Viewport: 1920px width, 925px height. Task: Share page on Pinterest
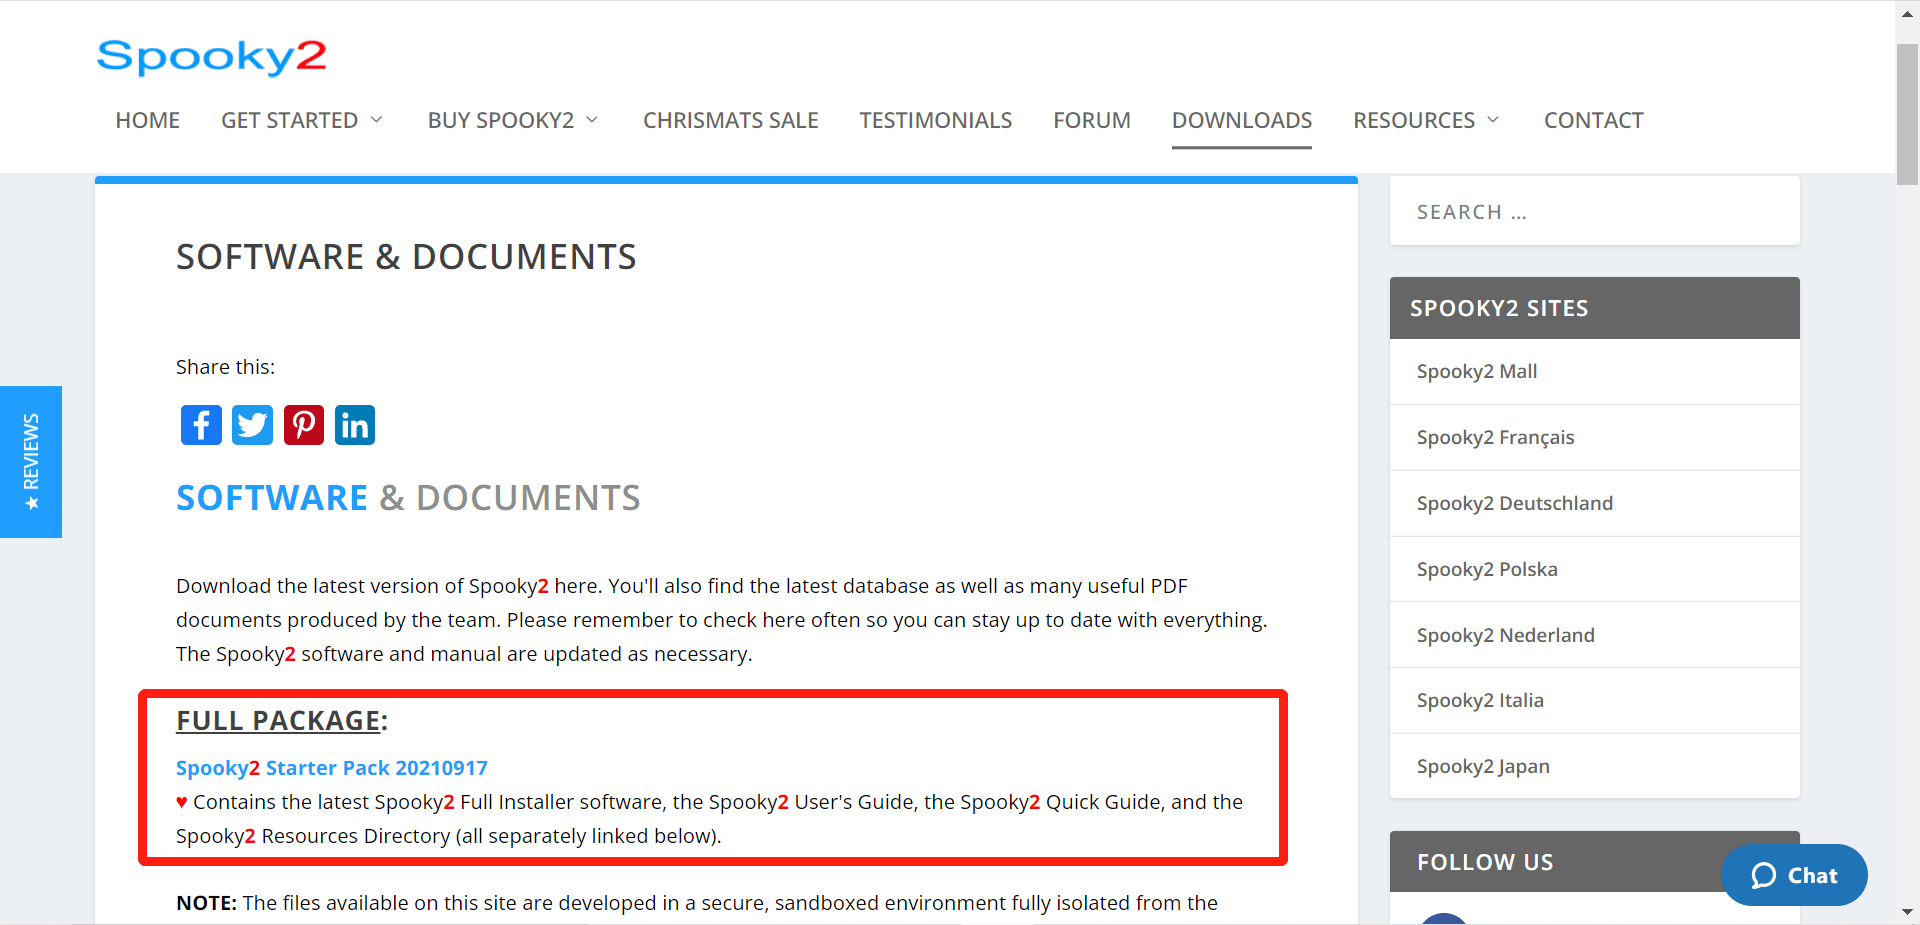point(303,425)
